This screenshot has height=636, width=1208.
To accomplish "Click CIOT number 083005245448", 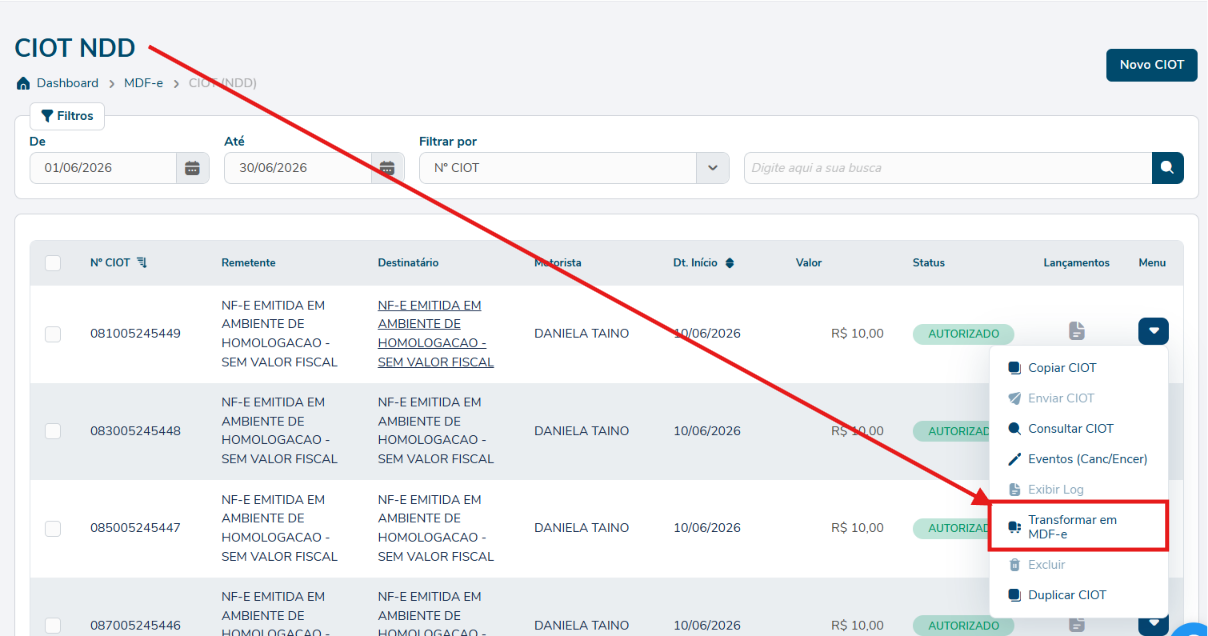I will pyautogui.click(x=135, y=431).
